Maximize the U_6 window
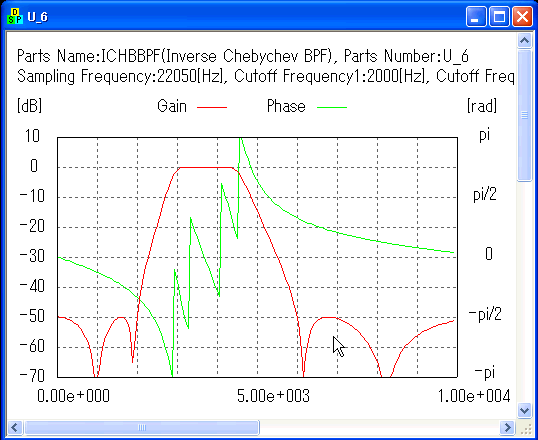 point(499,16)
